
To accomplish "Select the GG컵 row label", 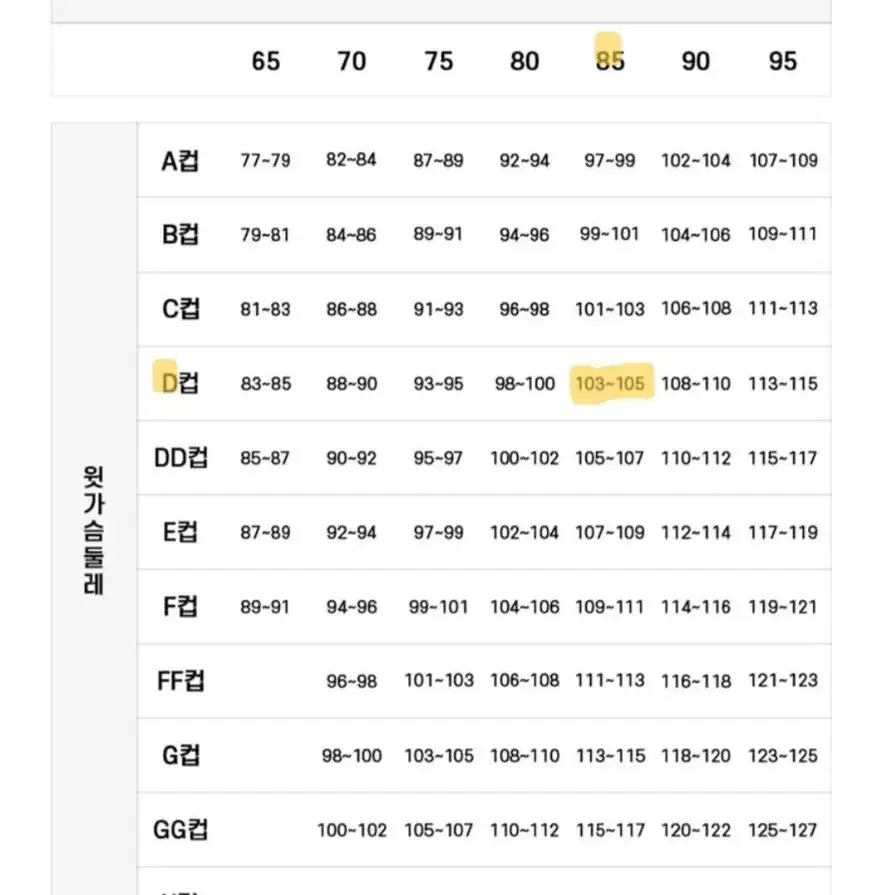I will pyautogui.click(x=180, y=829).
